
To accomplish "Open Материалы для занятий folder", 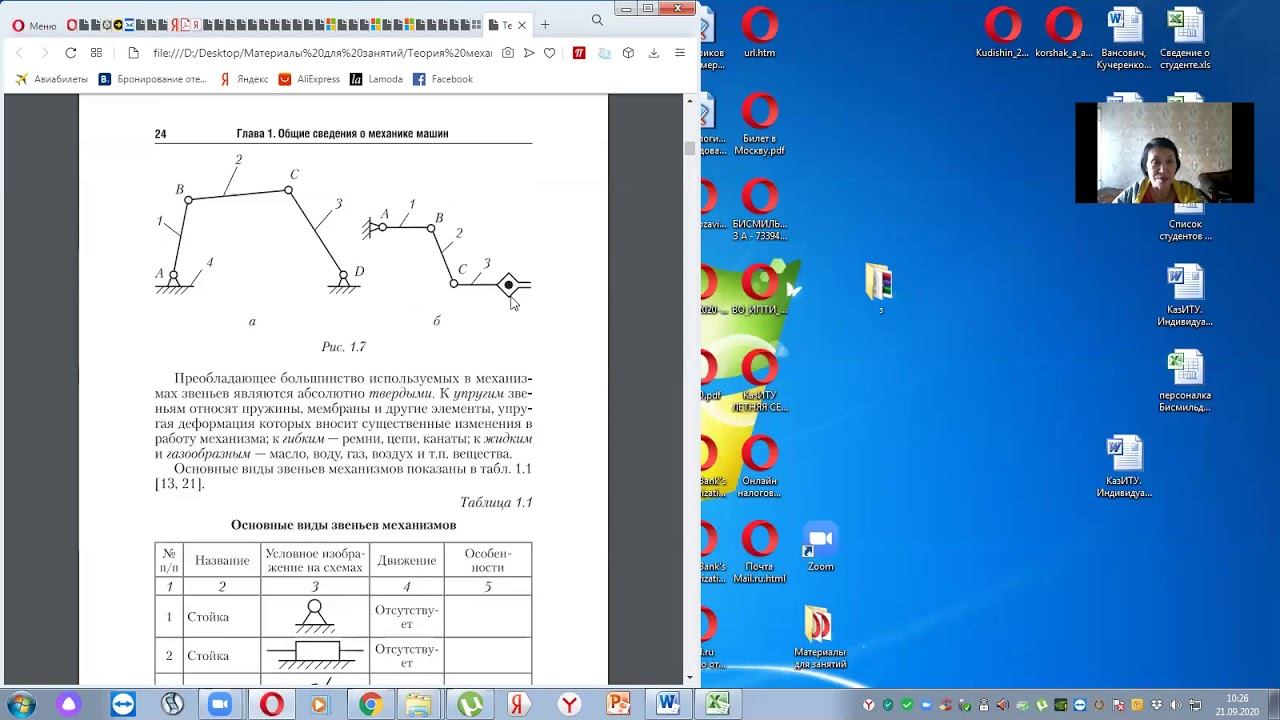I will [x=820, y=638].
